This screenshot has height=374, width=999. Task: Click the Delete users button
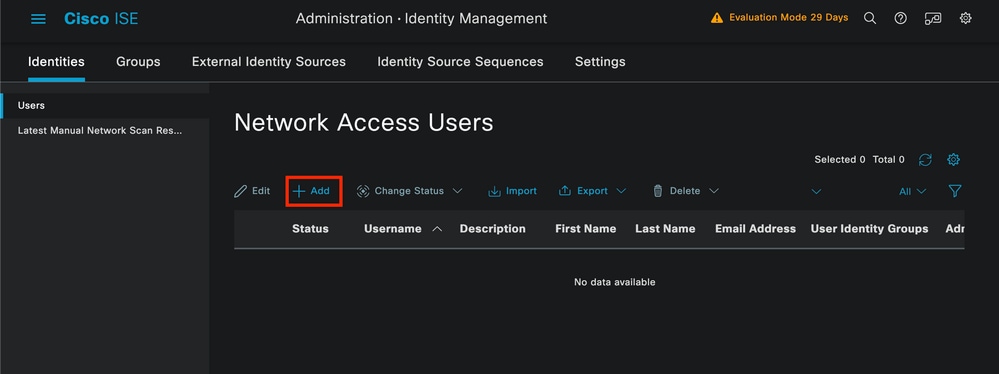(x=676, y=191)
